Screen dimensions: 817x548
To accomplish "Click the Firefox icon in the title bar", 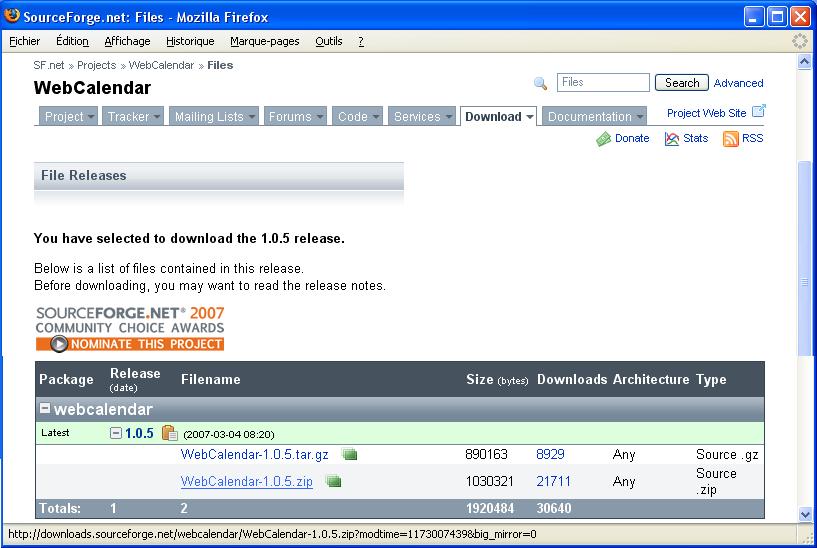I will click(x=12, y=16).
